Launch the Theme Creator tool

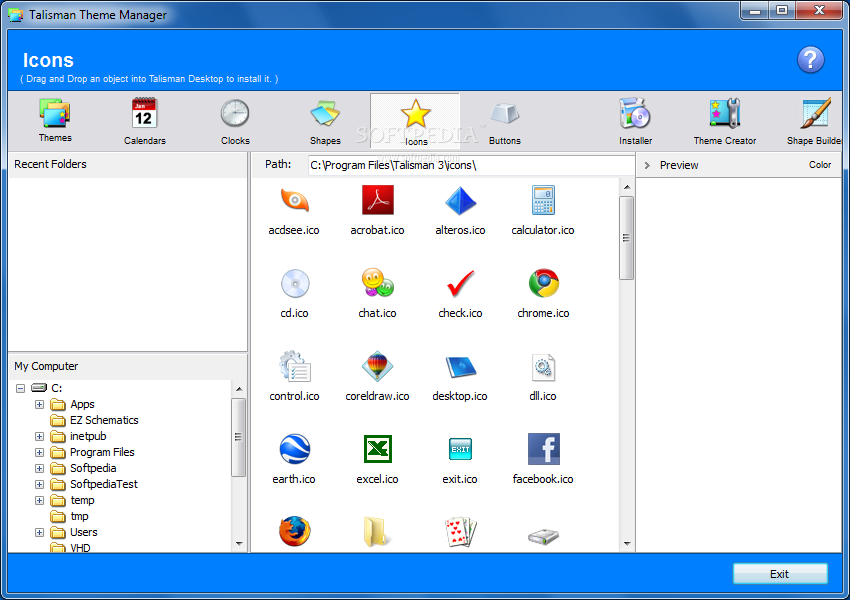coord(725,122)
